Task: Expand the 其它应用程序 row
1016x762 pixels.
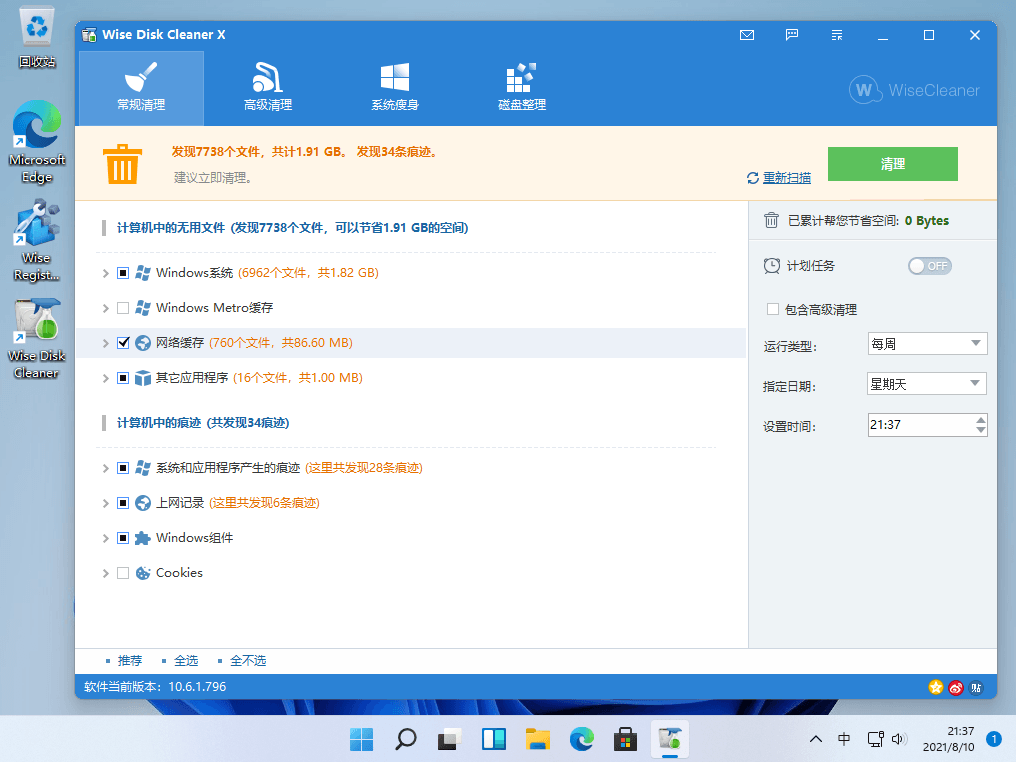Action: (106, 378)
